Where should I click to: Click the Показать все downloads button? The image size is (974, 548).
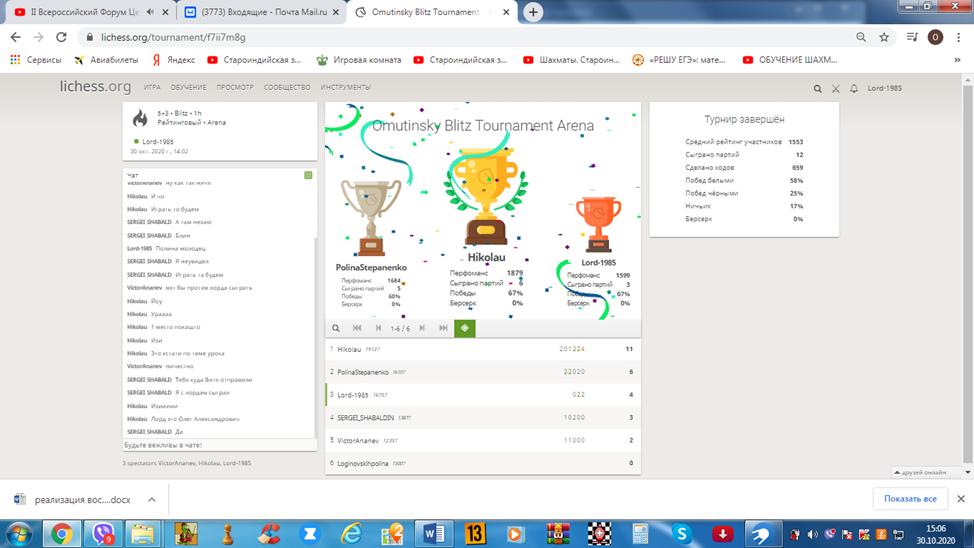coord(910,499)
